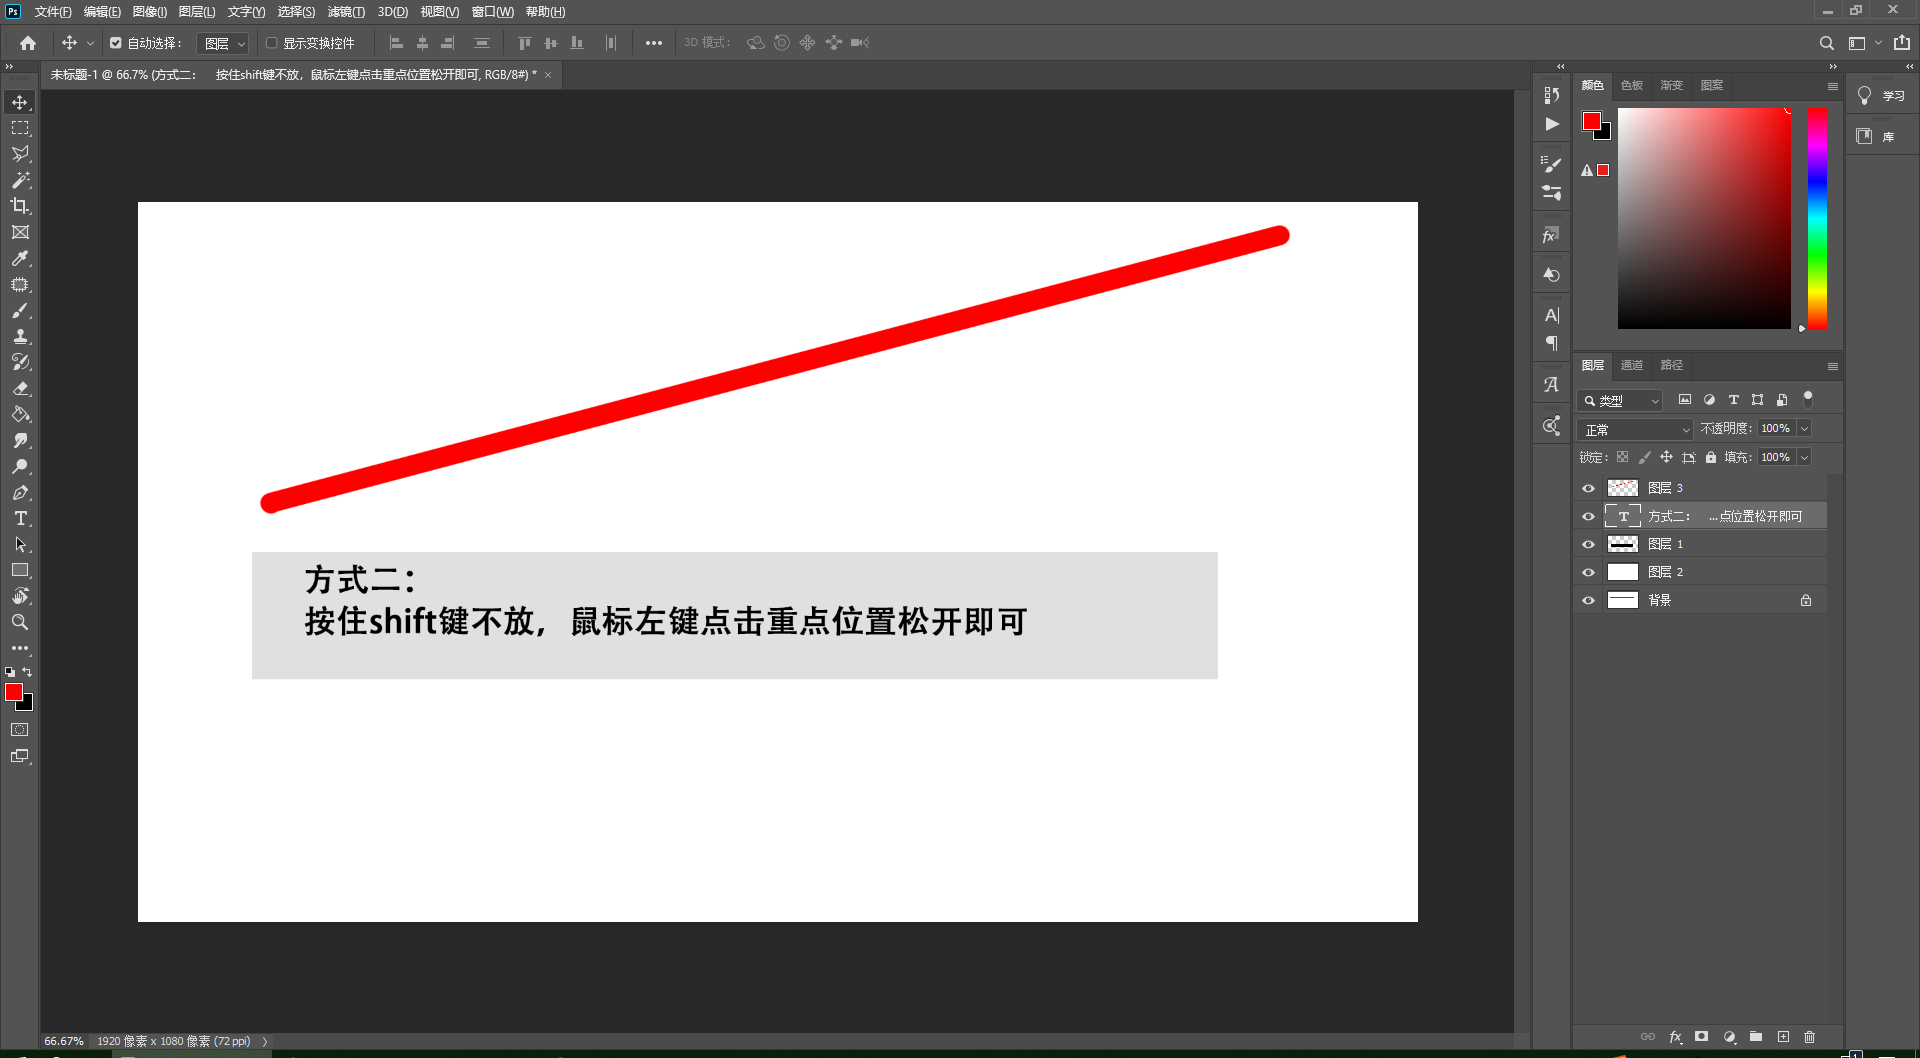The image size is (1920, 1058).
Task: Select the Rectangular Marquee tool
Action: (x=20, y=128)
